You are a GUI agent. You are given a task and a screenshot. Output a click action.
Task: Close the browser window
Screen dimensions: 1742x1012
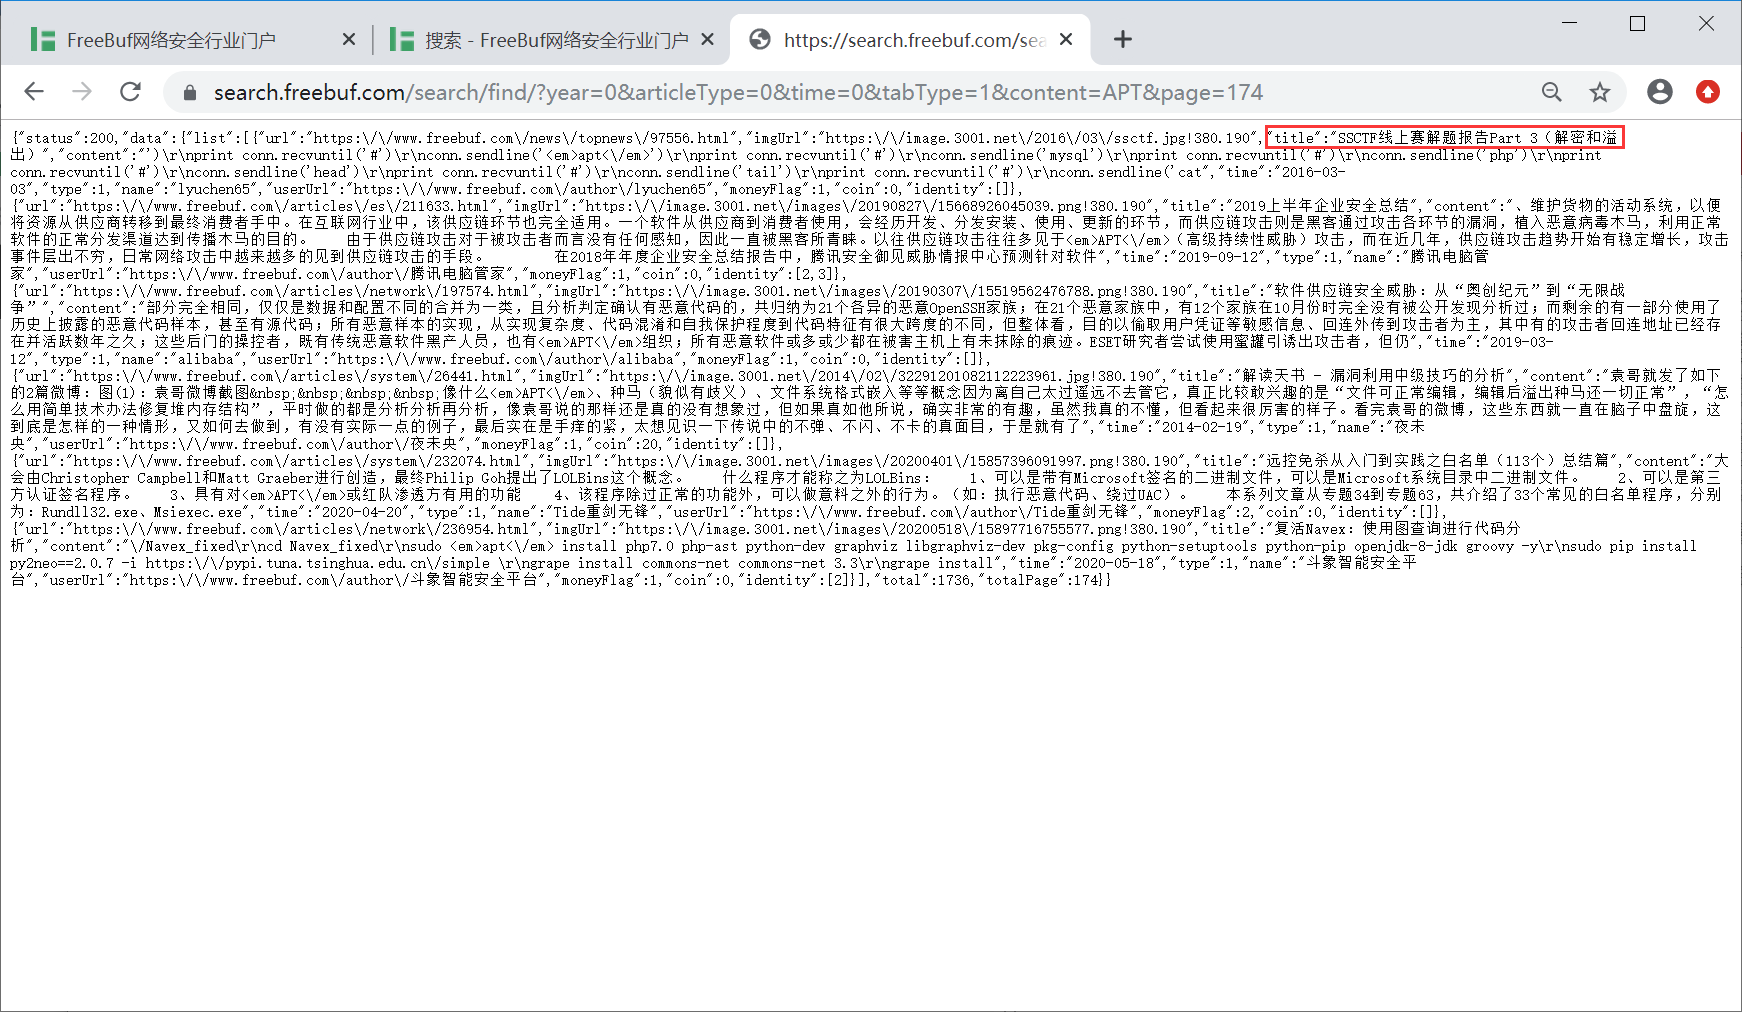(x=1706, y=23)
